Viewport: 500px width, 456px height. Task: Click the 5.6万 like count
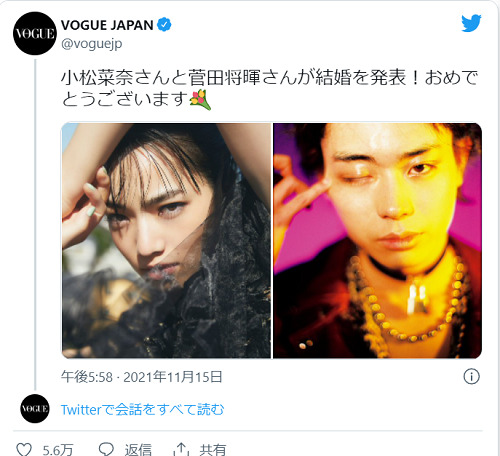[x=58, y=450]
